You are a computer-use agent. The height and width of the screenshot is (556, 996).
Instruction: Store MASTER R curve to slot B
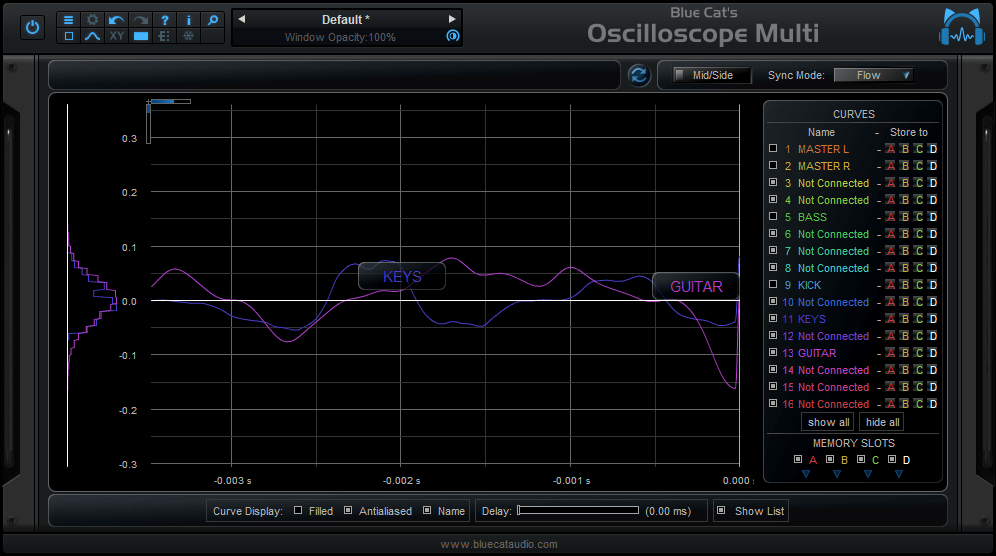(905, 166)
